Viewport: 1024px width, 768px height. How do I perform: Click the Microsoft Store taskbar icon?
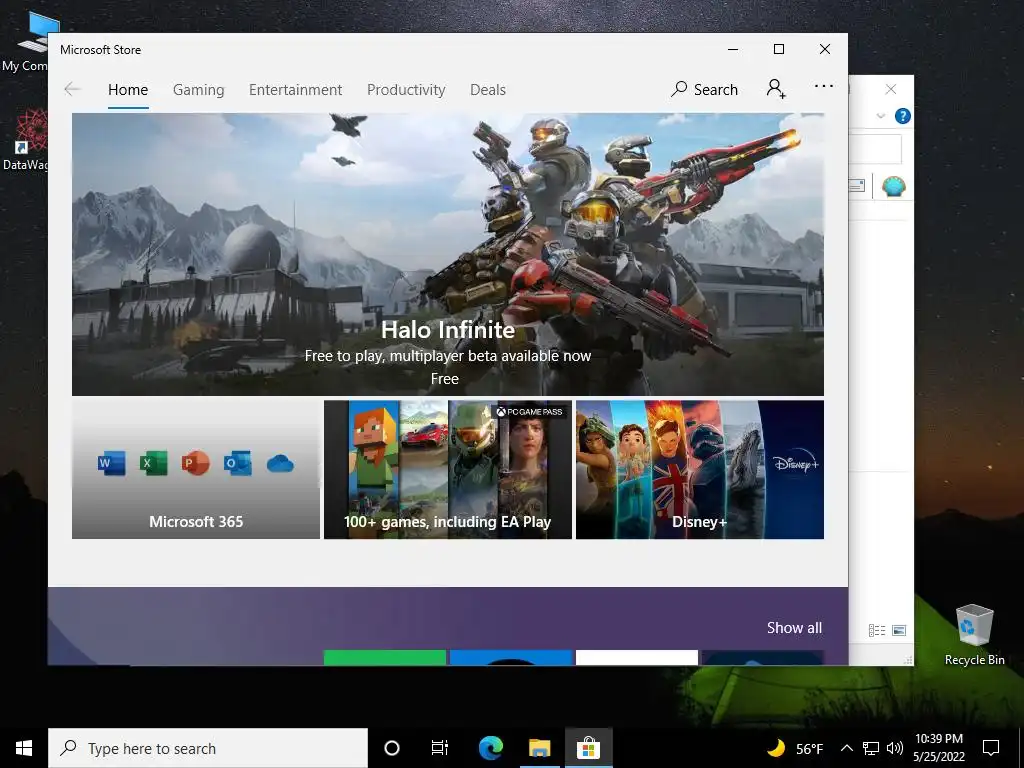588,748
